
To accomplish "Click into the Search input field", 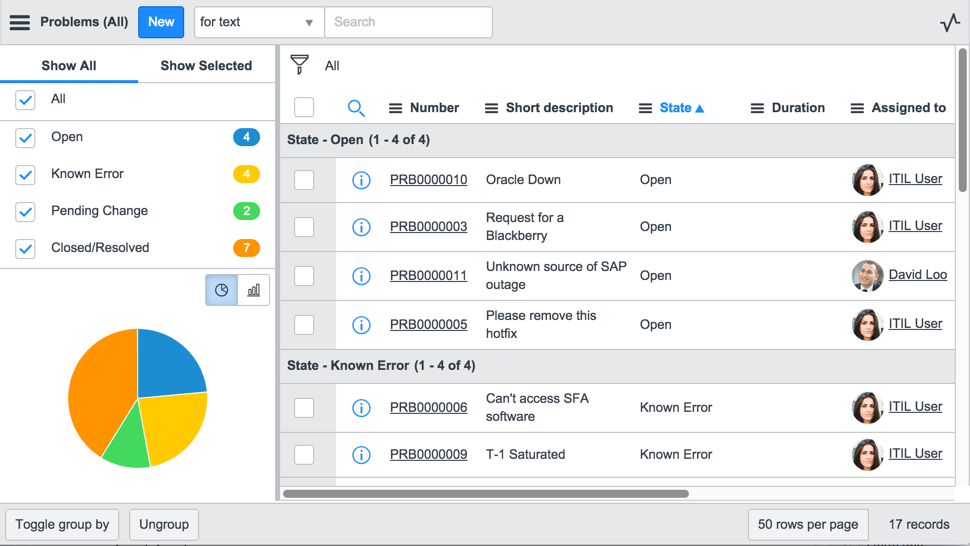I will click(x=408, y=22).
